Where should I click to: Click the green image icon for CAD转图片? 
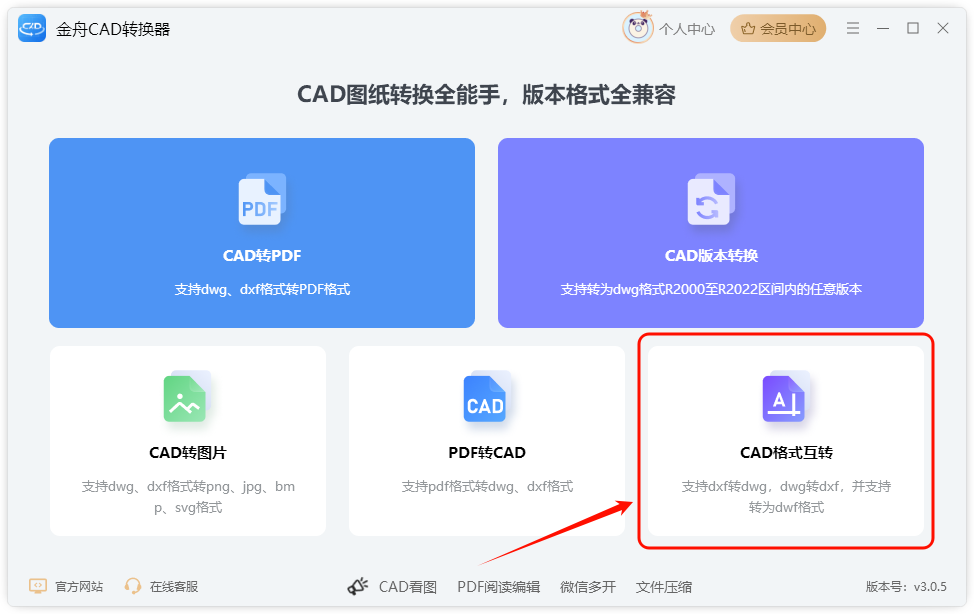click(x=187, y=396)
